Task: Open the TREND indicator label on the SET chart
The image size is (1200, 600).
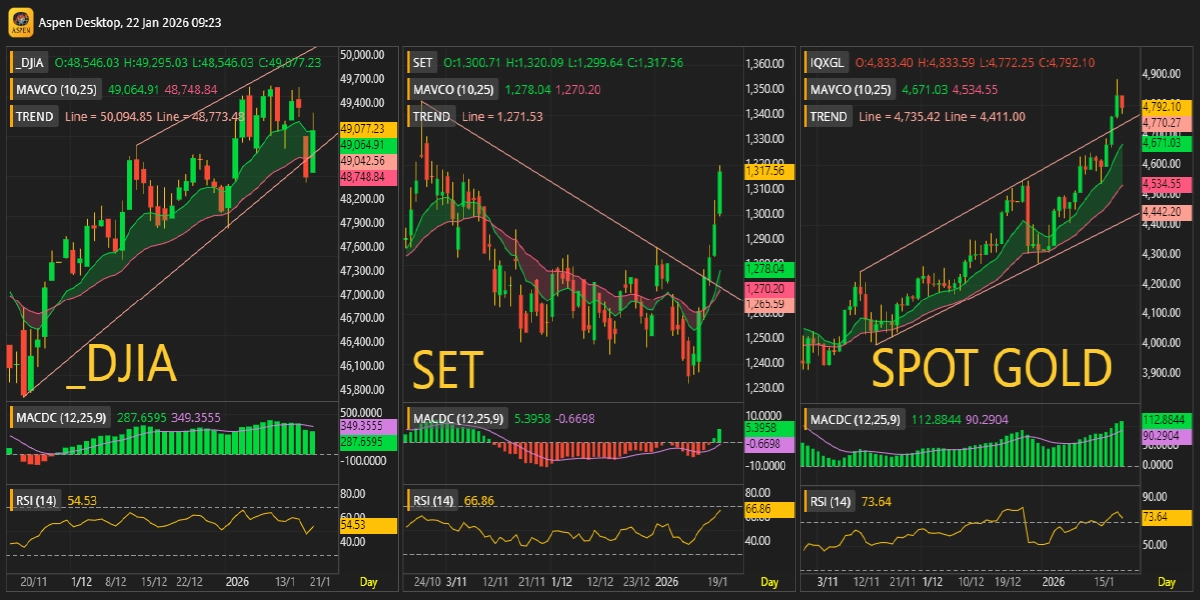Action: pyautogui.click(x=431, y=117)
